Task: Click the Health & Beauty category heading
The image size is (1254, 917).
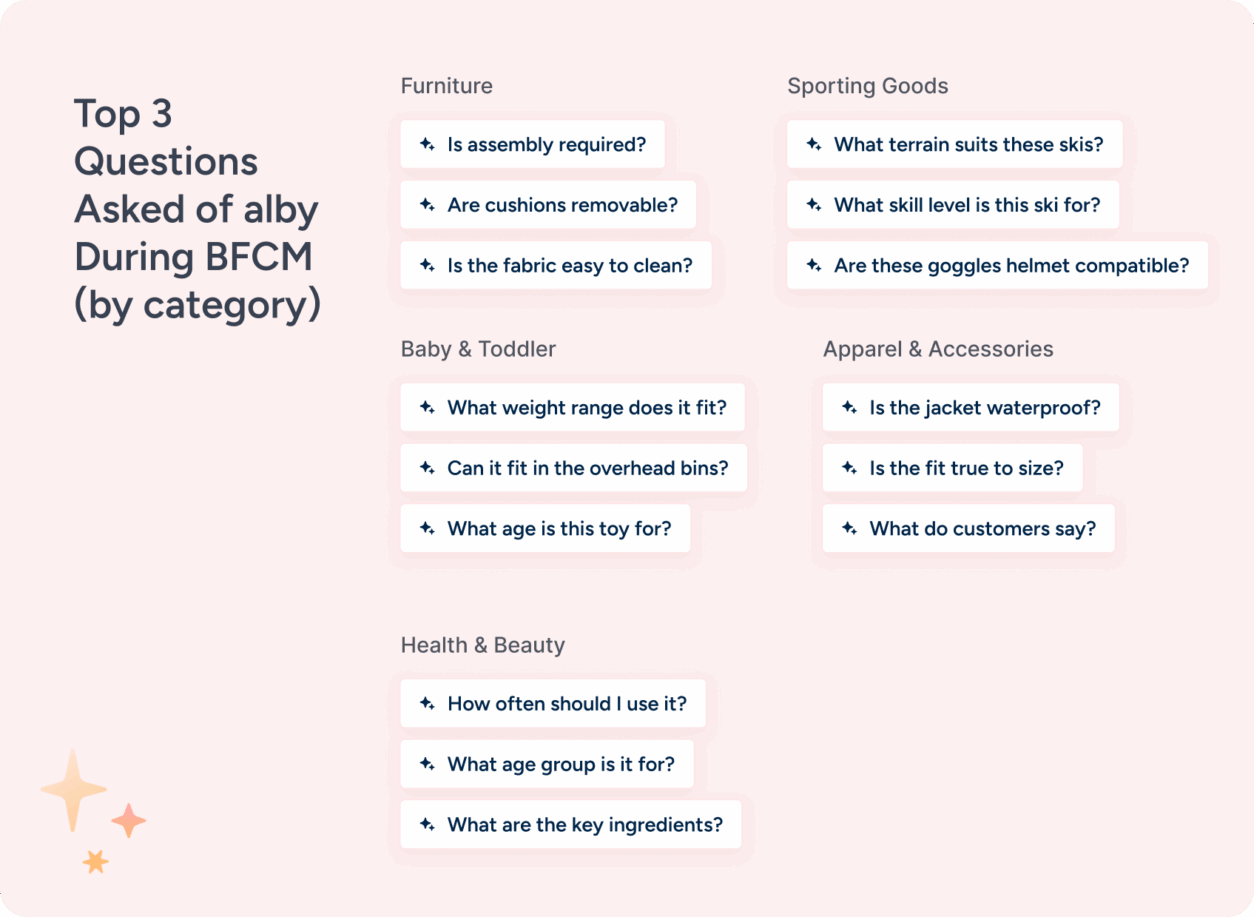Action: pos(482,645)
